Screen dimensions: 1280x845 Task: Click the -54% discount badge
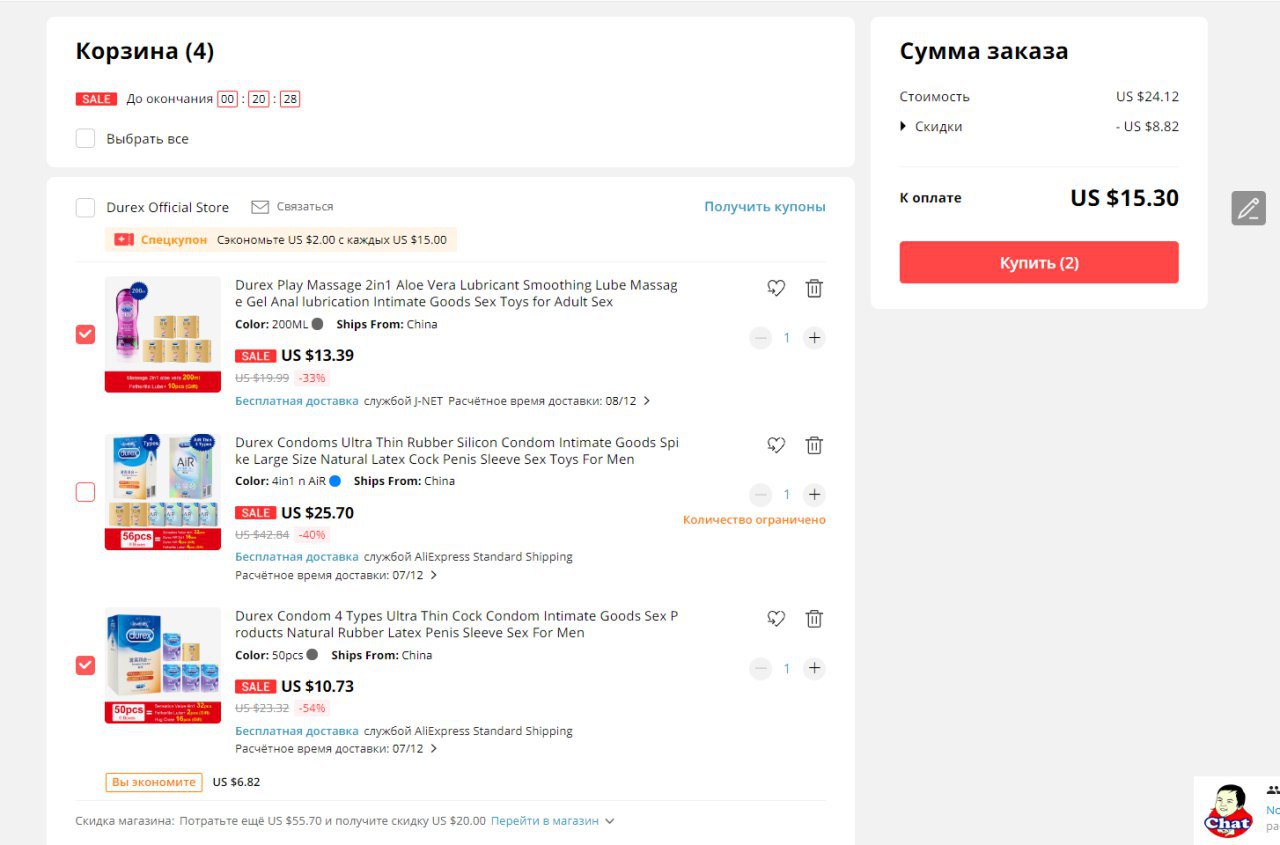[x=311, y=708]
